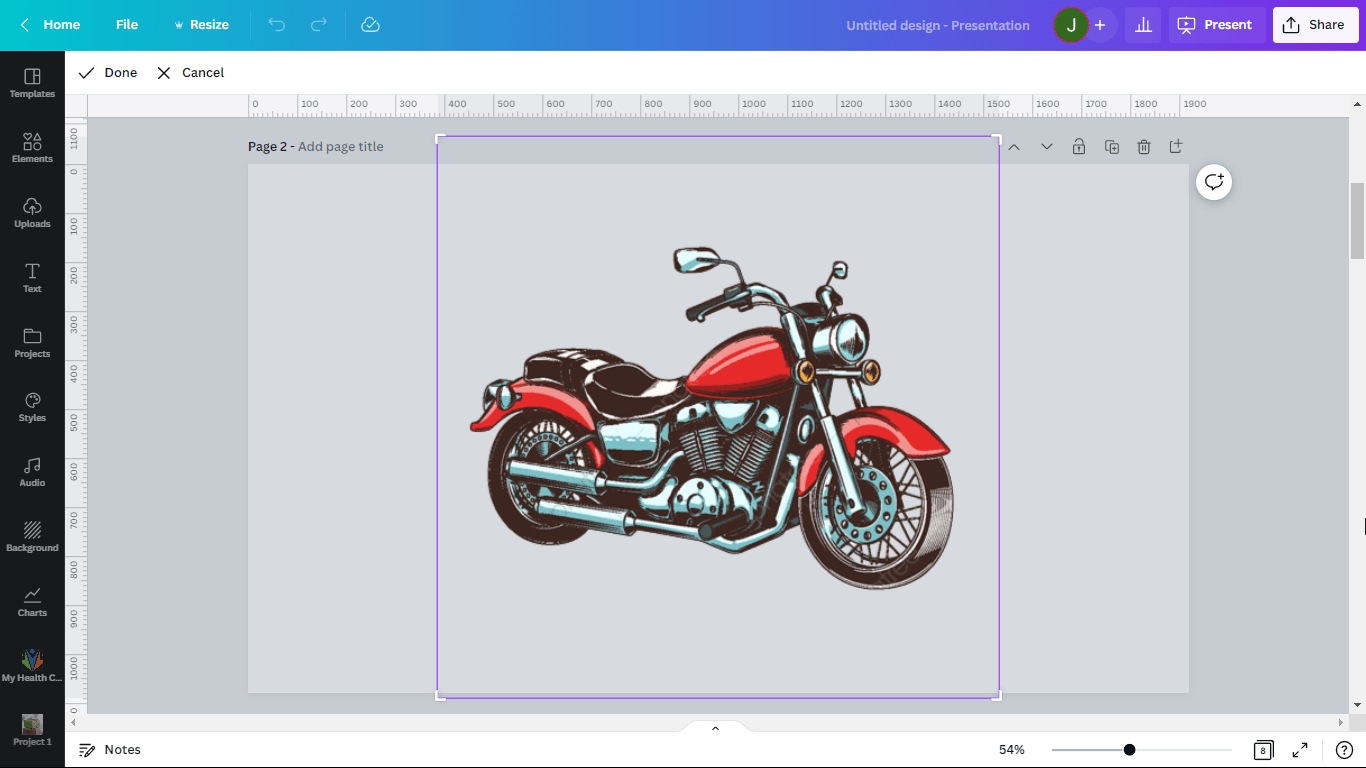Open the Elements panel
This screenshot has height=768, width=1366.
pos(32,148)
